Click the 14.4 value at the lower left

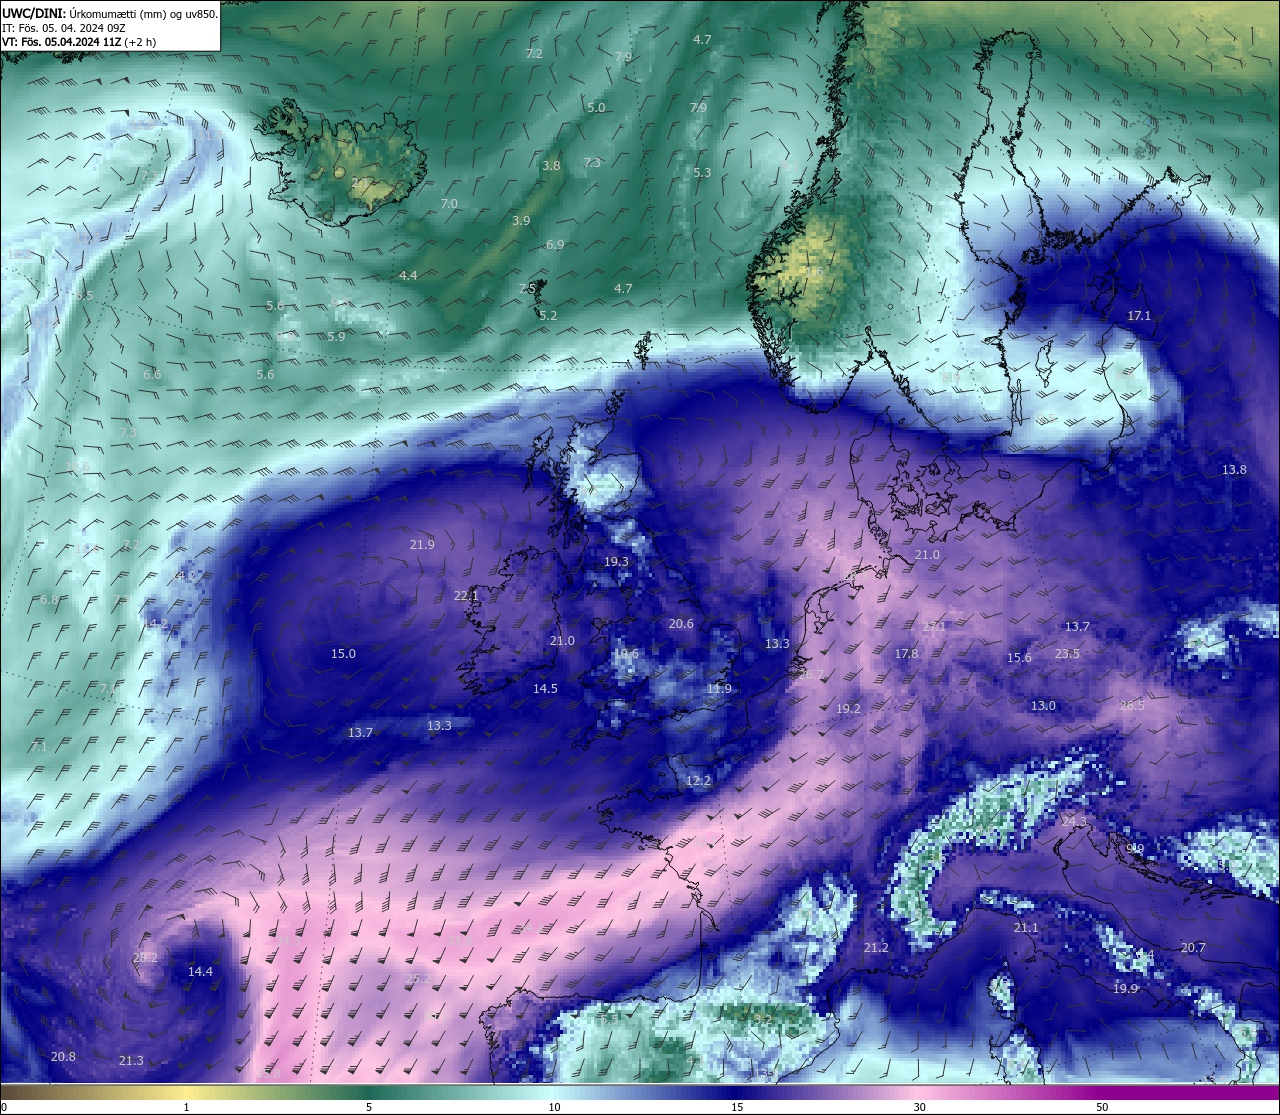200,971
